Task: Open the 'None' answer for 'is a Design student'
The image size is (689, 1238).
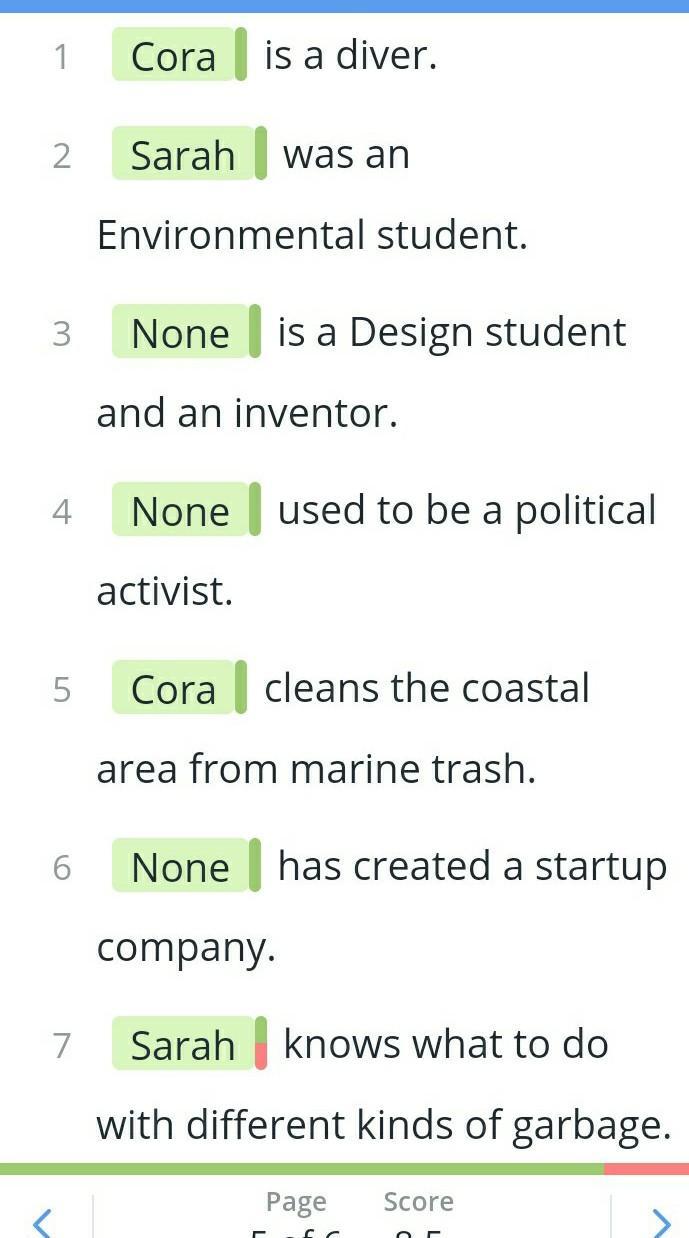Action: pyautogui.click(x=180, y=332)
